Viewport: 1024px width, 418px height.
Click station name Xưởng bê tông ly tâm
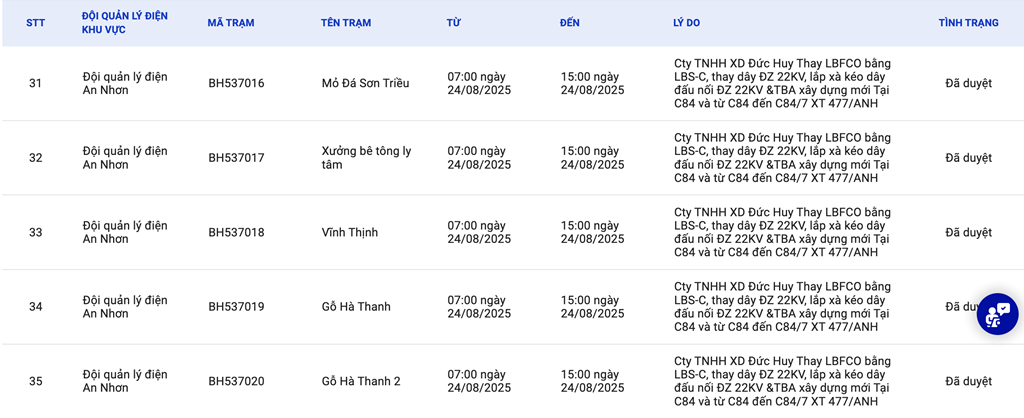pyautogui.click(x=366, y=158)
